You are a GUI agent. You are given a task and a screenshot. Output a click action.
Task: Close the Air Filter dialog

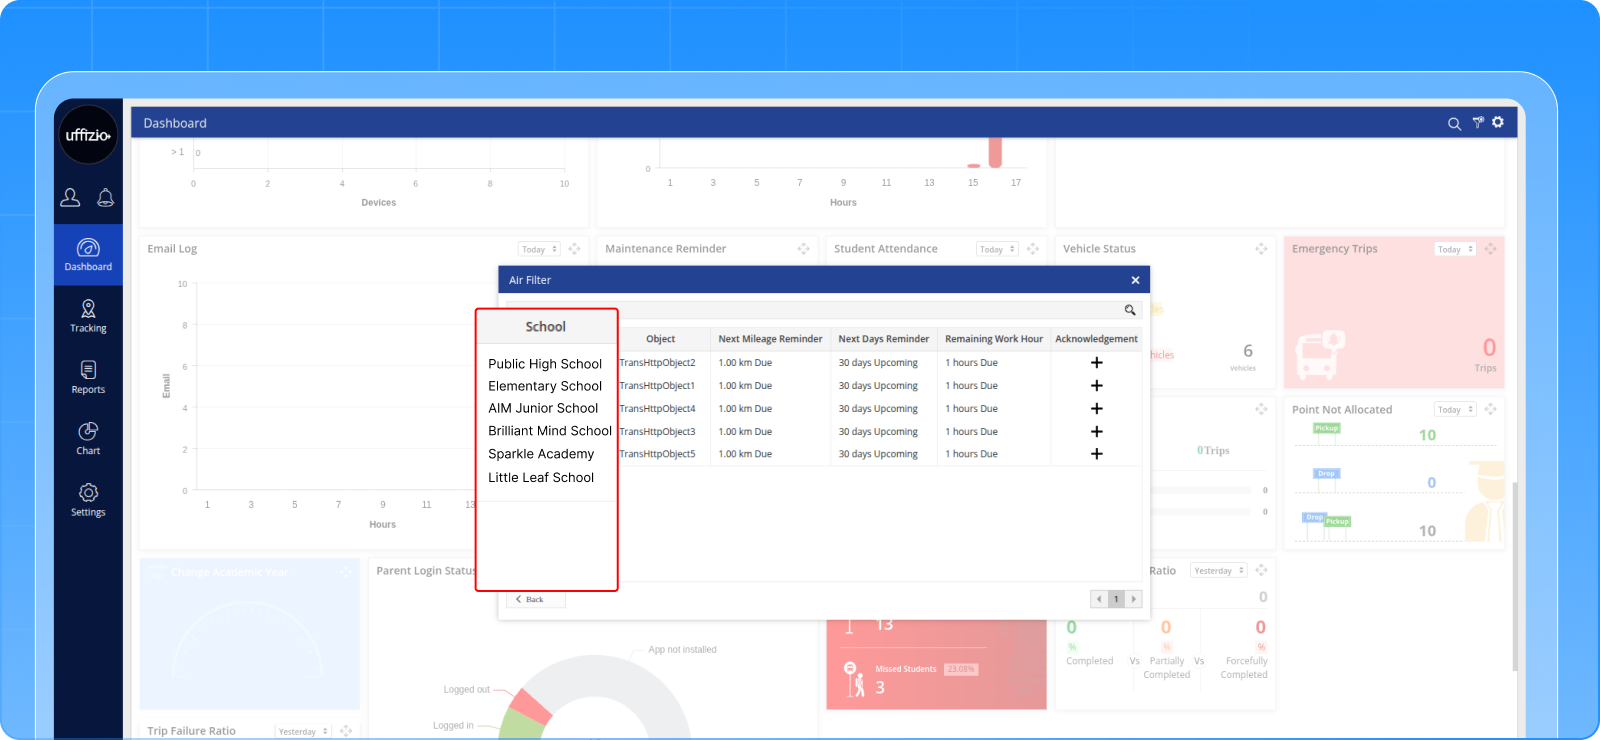click(x=1135, y=280)
